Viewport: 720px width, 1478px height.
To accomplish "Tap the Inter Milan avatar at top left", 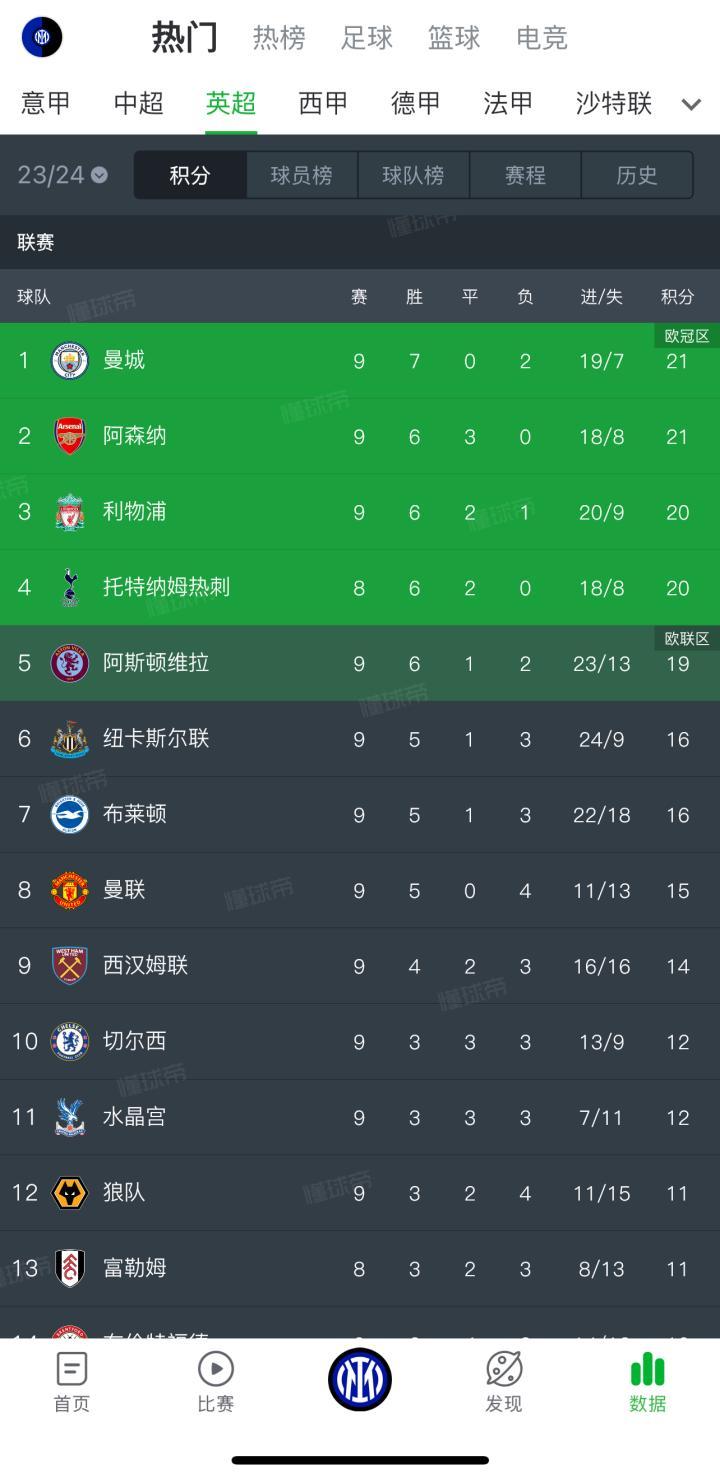I will tap(42, 37).
